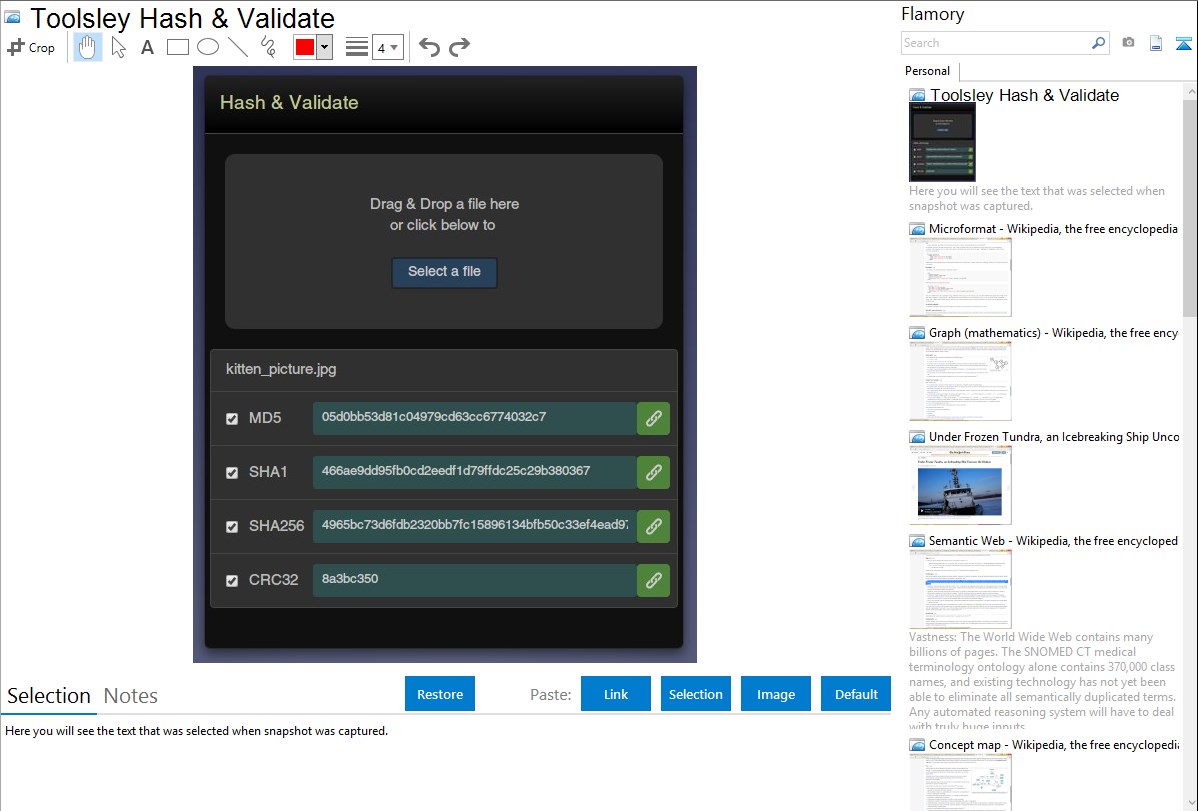Image resolution: width=1198 pixels, height=811 pixels.
Task: Pick the rectangle shape tool
Action: pyautogui.click(x=177, y=47)
